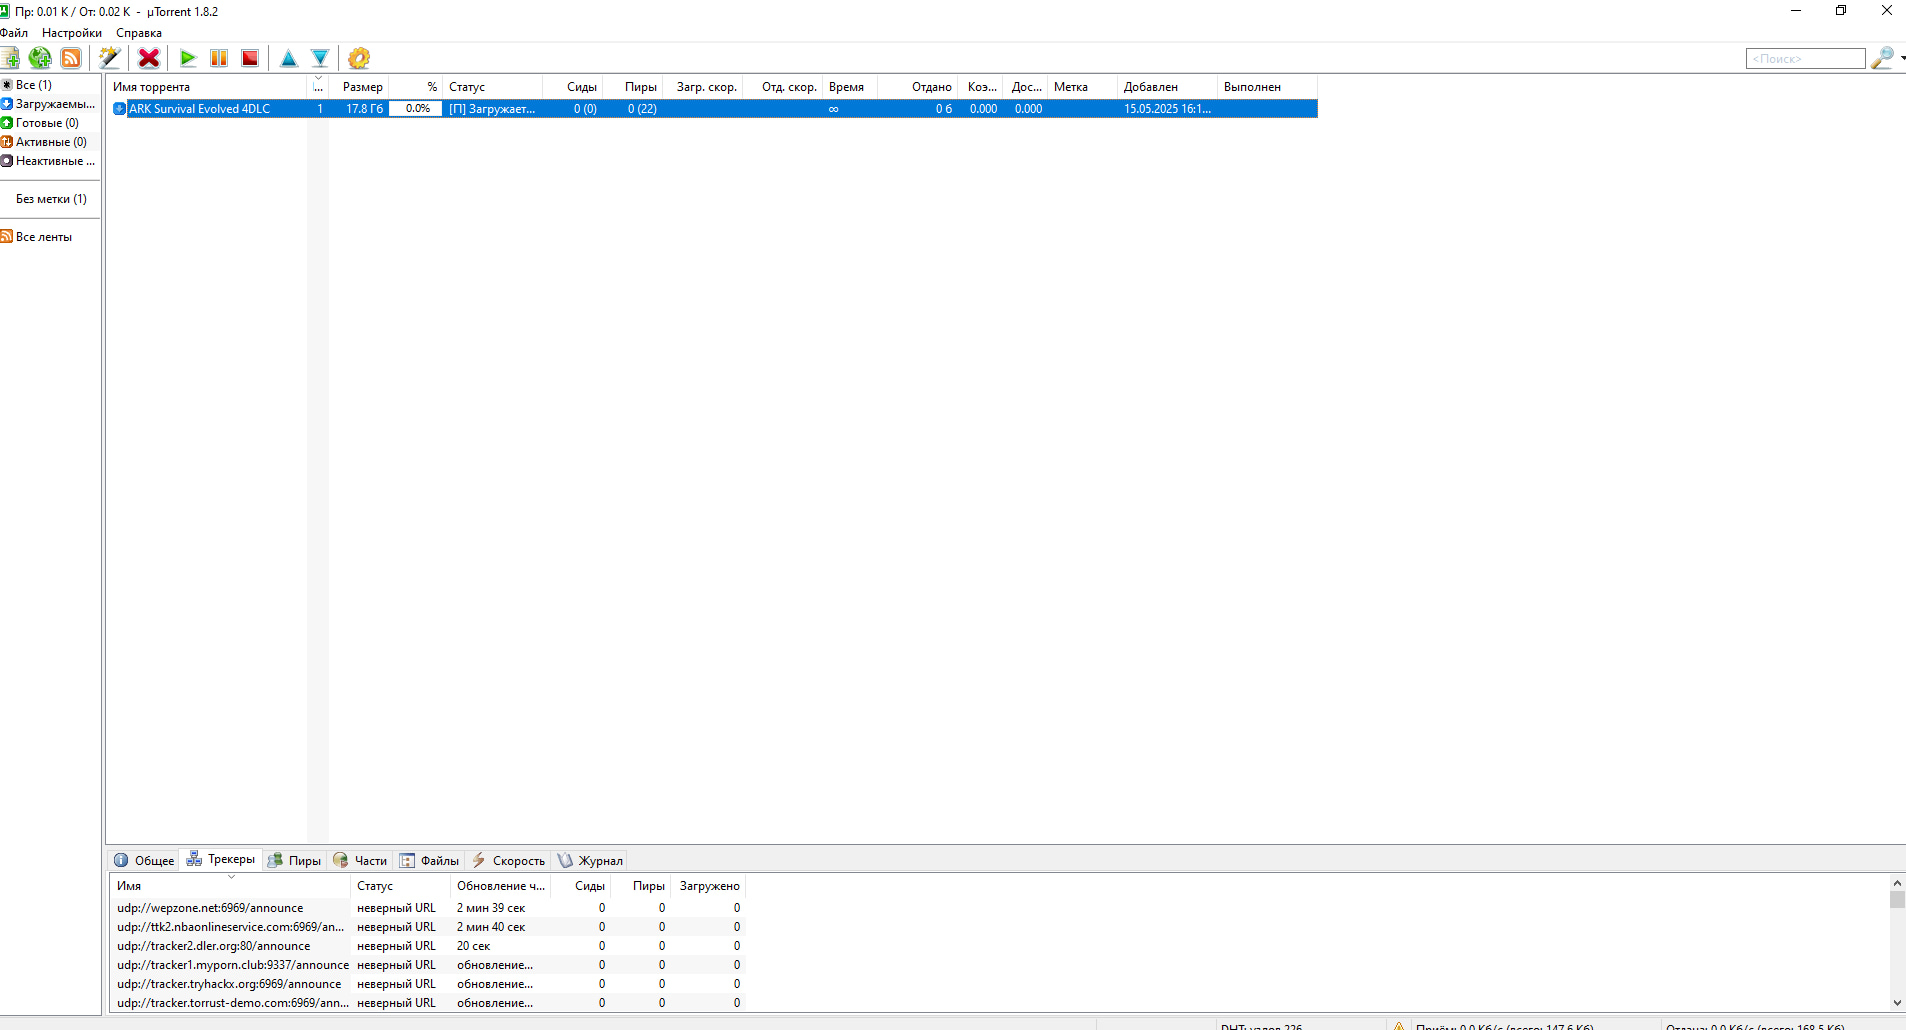Image resolution: width=1906 pixels, height=1030 pixels.
Task: Switch to the Журнал tab
Action: point(590,860)
